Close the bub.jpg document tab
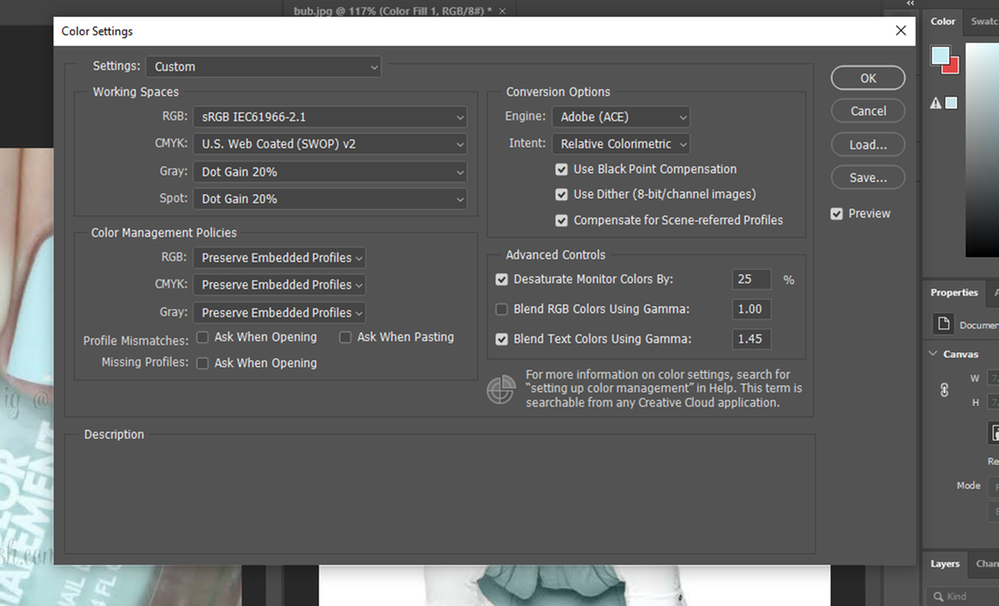This screenshot has height=606, width=999. 502,11
